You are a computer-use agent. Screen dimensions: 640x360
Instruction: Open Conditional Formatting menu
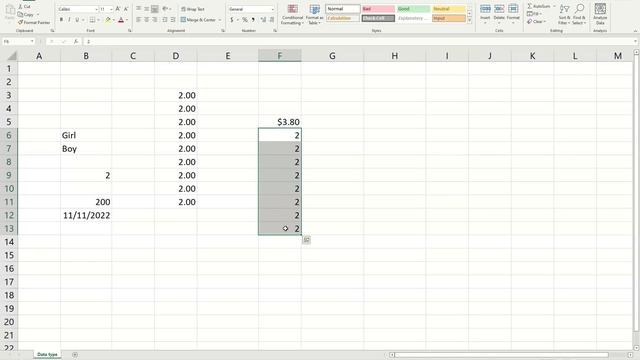tap(292, 14)
